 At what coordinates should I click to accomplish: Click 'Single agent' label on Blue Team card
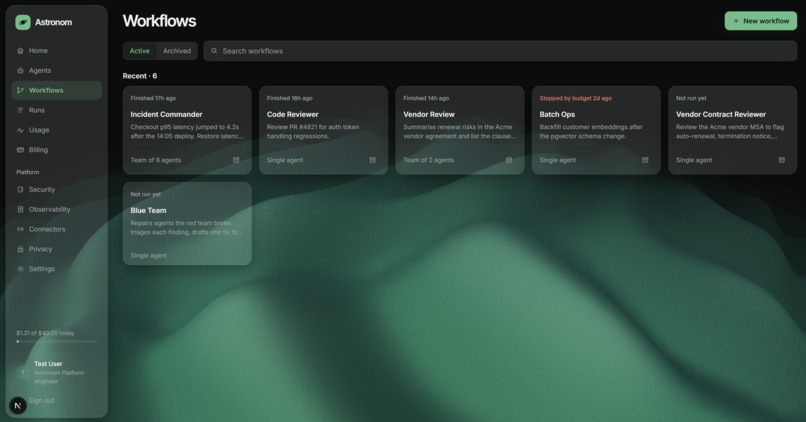click(149, 255)
